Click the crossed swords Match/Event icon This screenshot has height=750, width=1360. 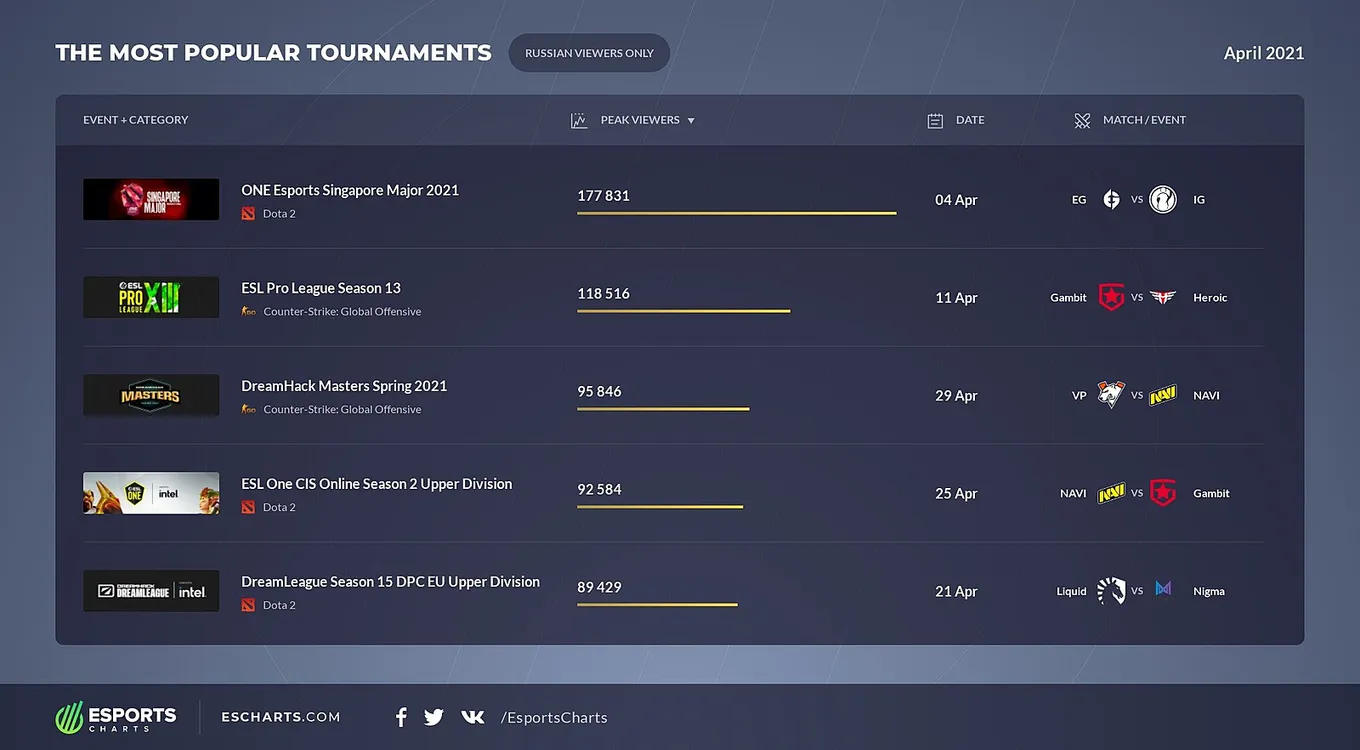(x=1082, y=121)
